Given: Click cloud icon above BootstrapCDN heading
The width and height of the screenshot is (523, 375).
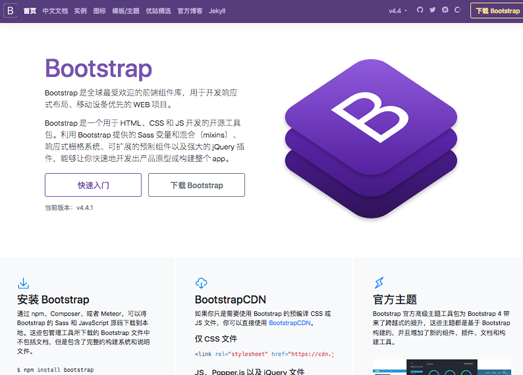Looking at the screenshot, I should pyautogui.click(x=201, y=283).
